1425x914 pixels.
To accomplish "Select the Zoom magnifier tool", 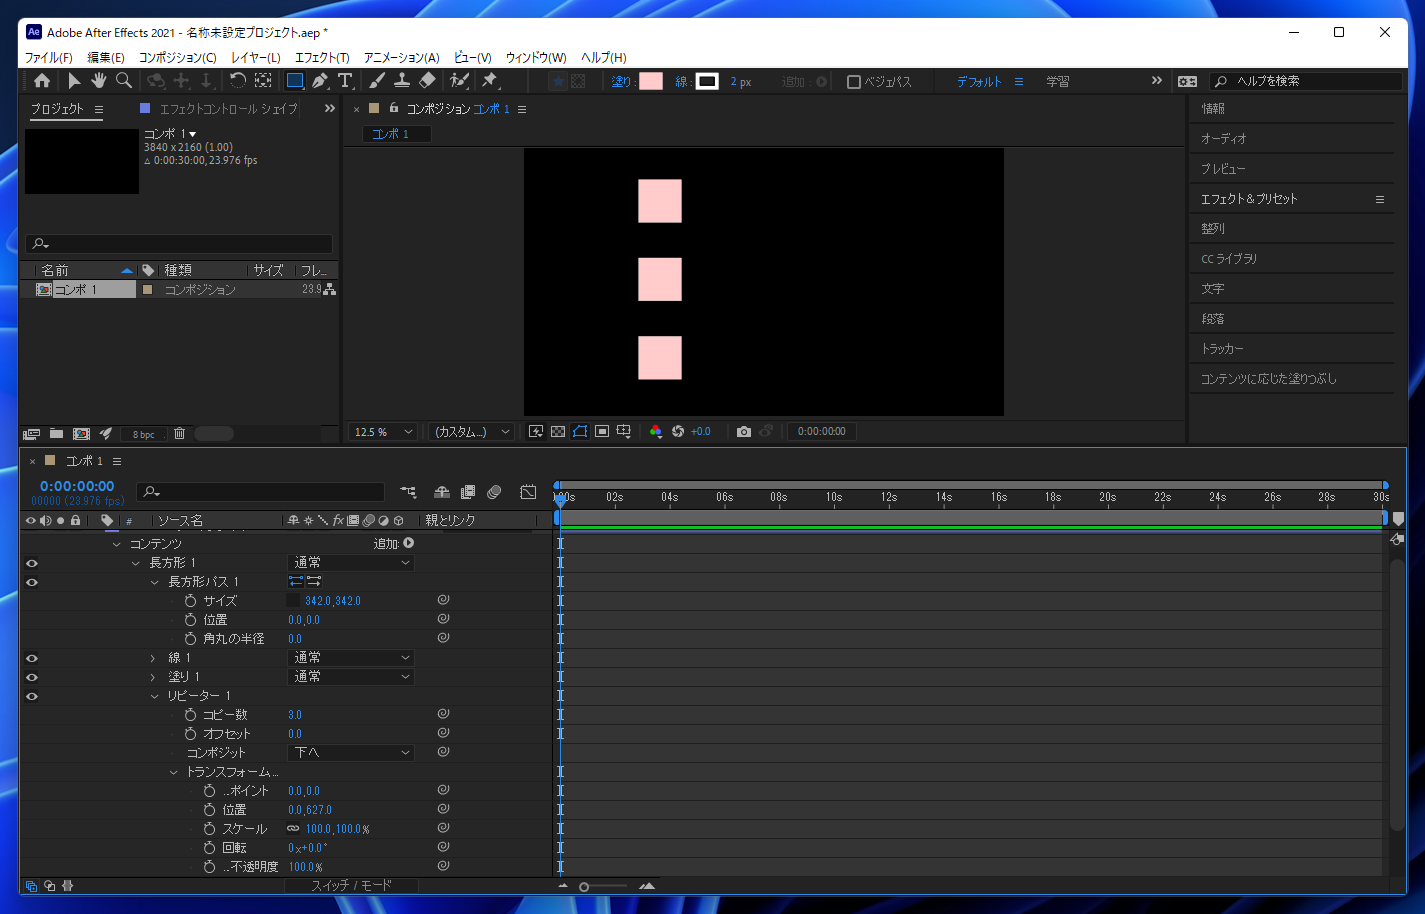I will point(124,81).
